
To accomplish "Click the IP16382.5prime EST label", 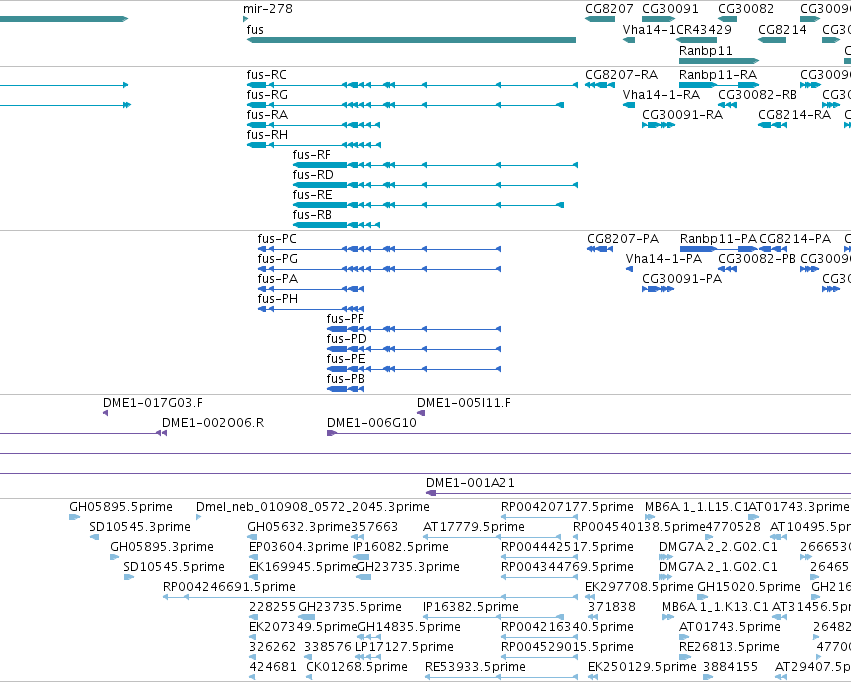I will [471, 607].
